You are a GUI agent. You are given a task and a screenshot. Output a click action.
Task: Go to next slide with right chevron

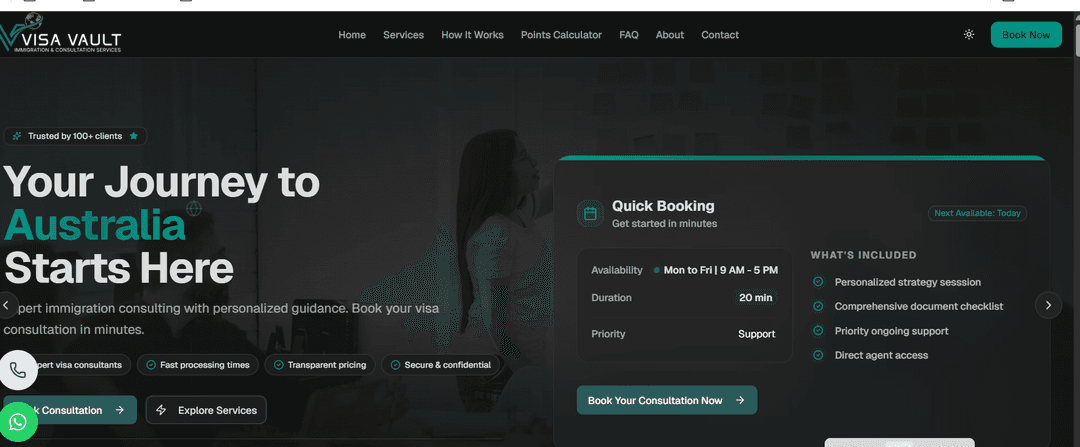click(1048, 304)
